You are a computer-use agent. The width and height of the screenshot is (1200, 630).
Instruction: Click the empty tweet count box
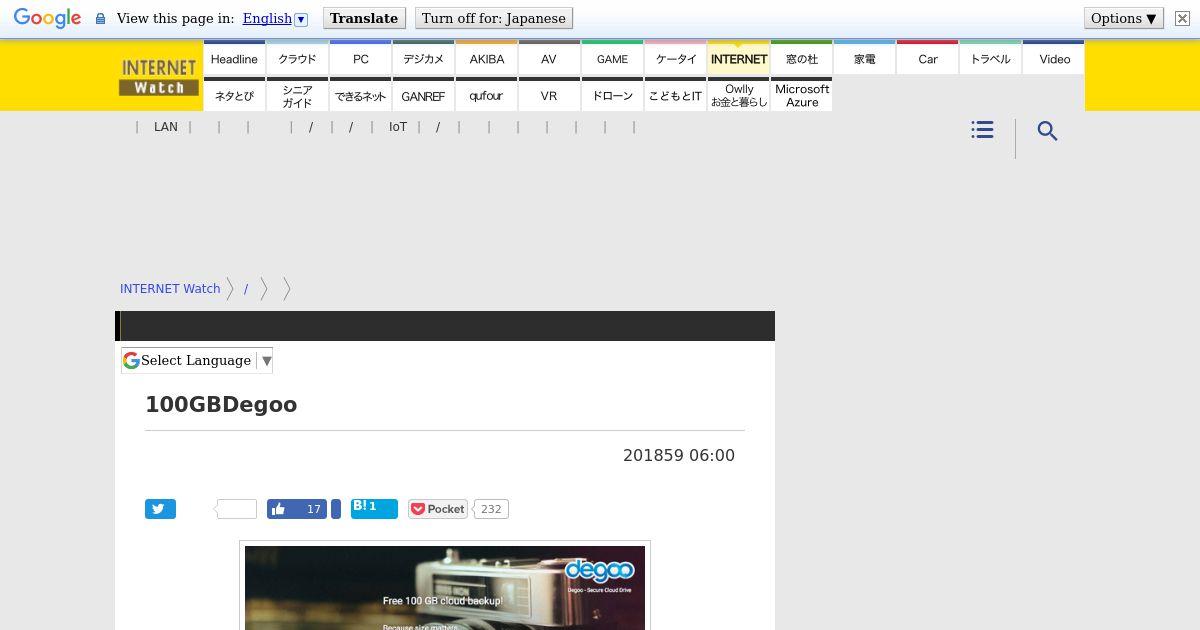tap(236, 509)
